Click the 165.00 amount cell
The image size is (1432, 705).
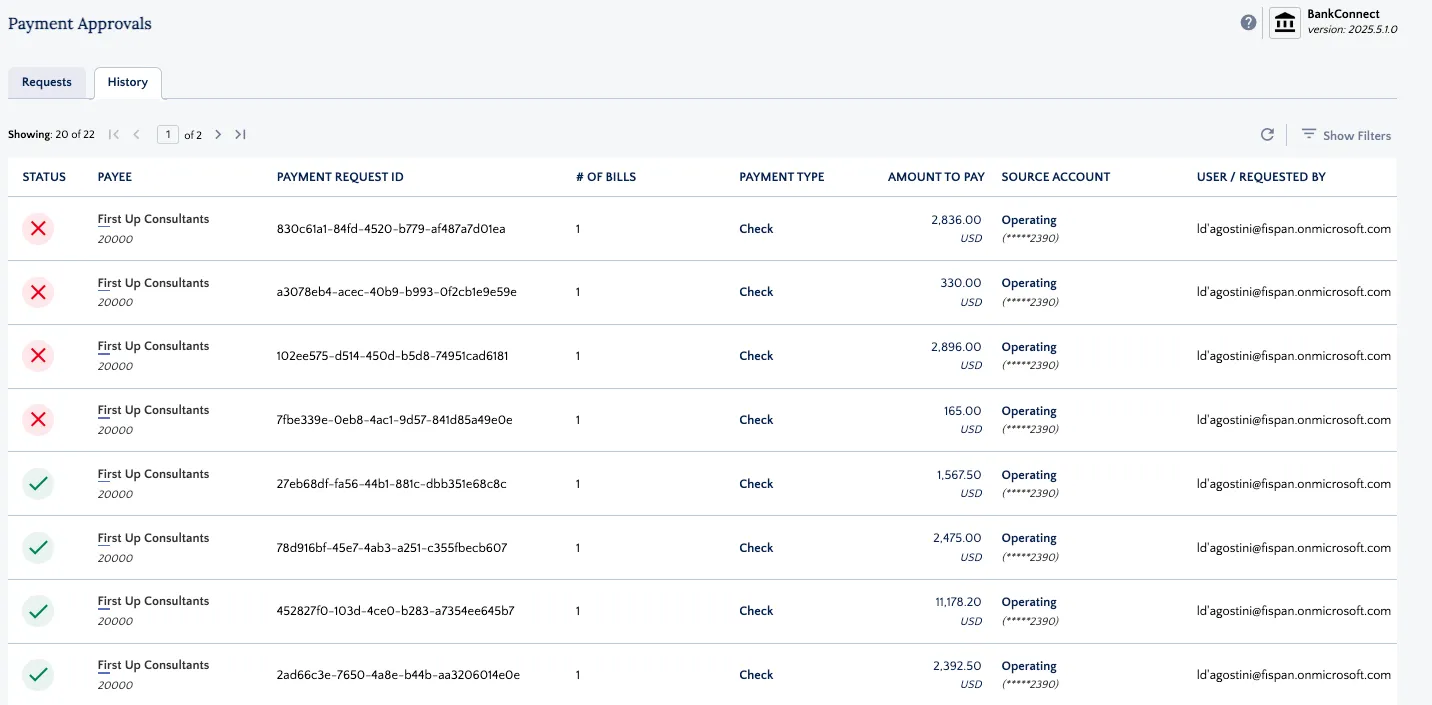962,411
